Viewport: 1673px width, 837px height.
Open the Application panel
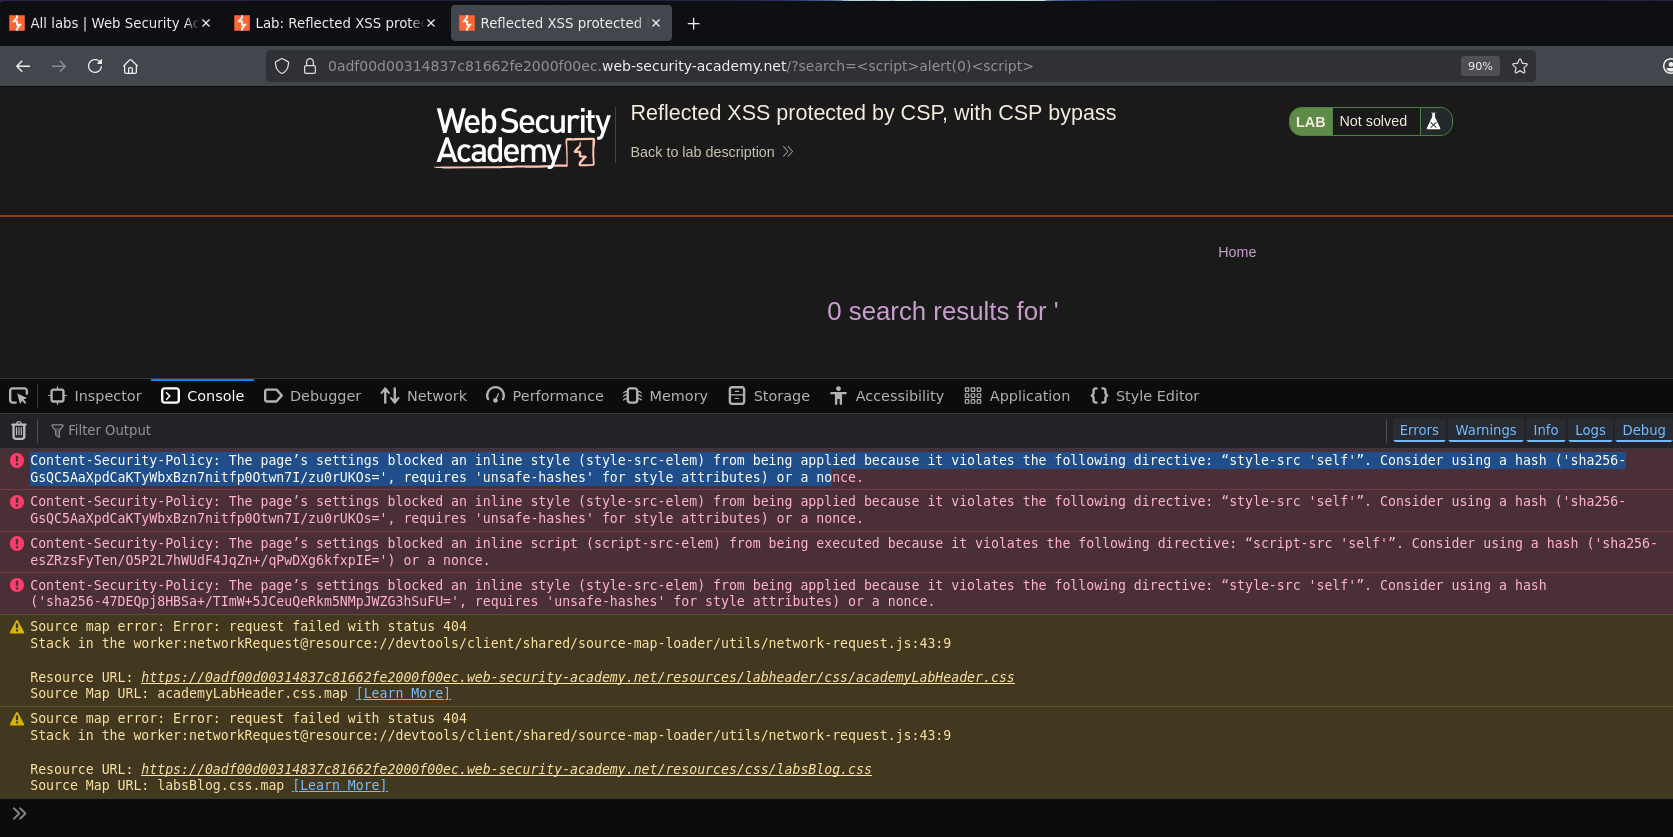pos(1017,396)
